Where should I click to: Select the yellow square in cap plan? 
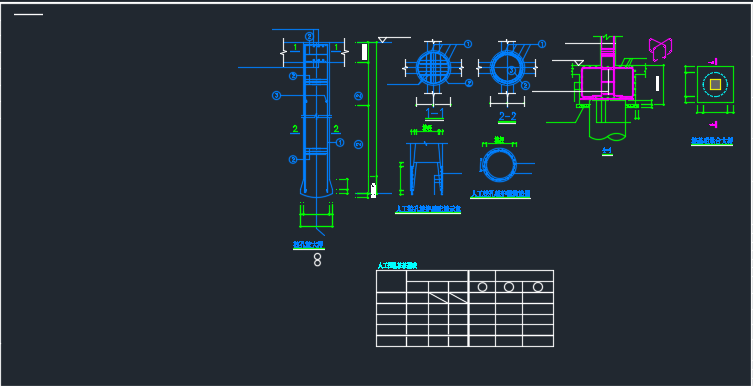pyautogui.click(x=715, y=84)
